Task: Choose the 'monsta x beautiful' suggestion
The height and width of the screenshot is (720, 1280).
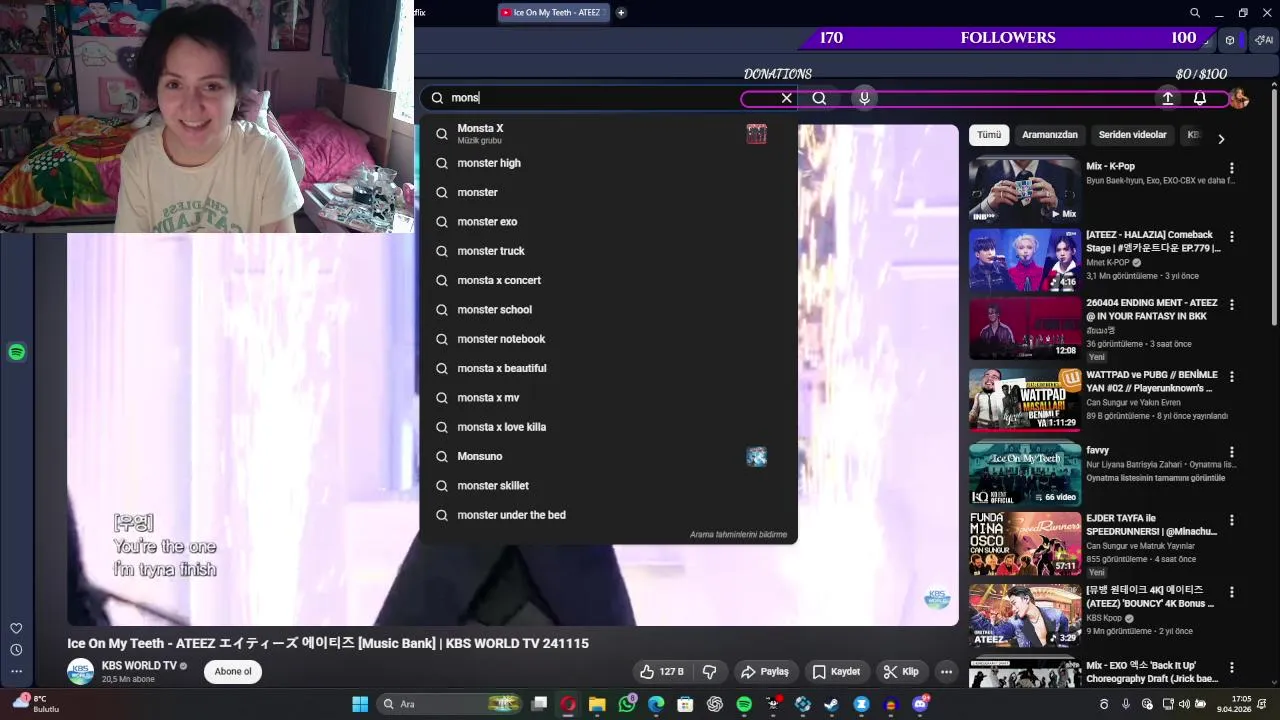Action: click(608, 368)
